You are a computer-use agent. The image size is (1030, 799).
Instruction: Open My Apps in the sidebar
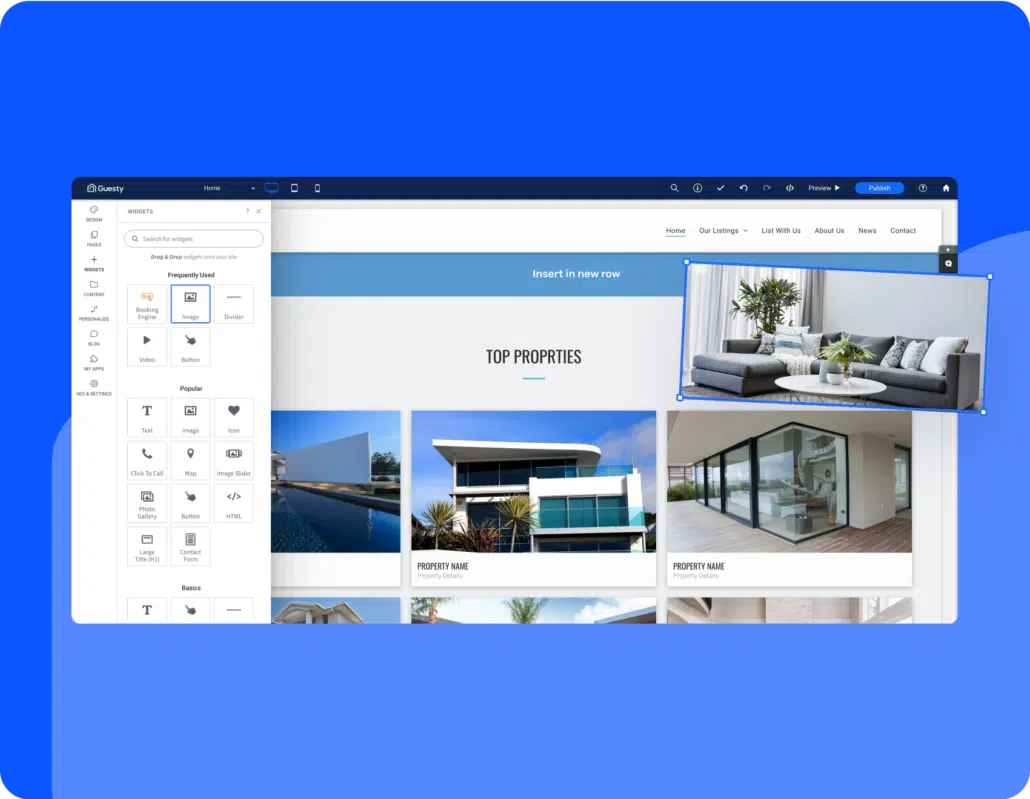94,363
